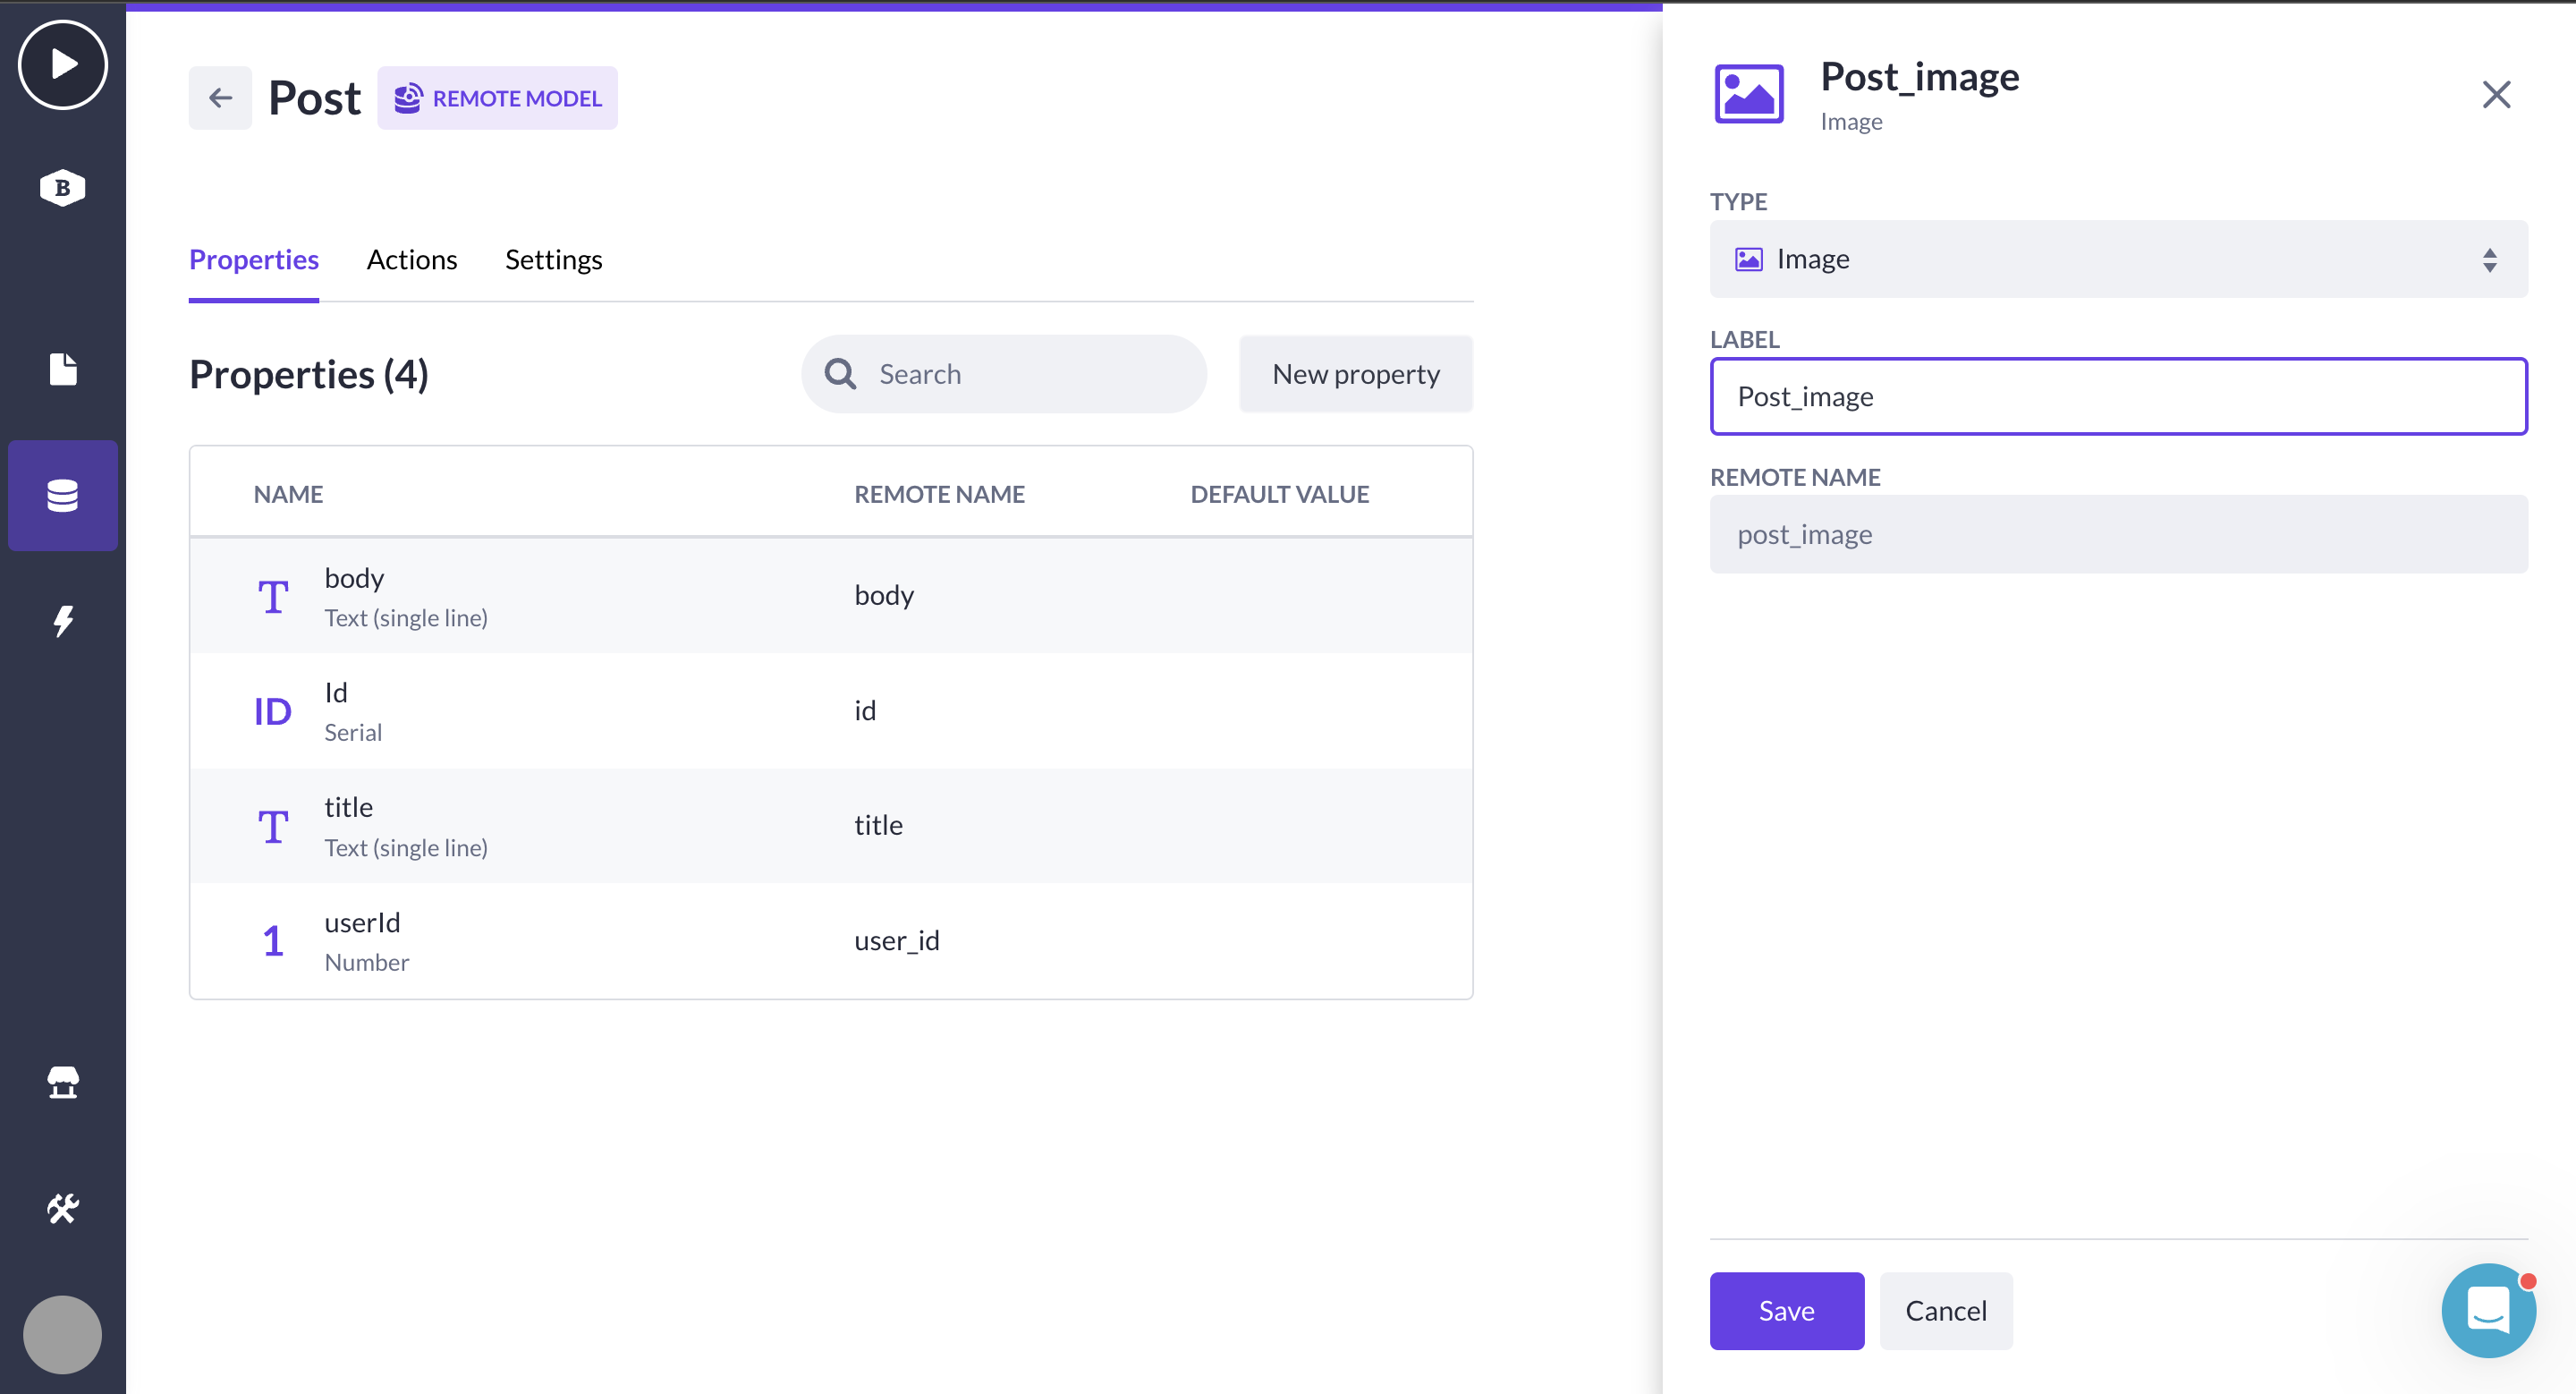This screenshot has width=2576, height=1394.
Task: Click the body remote name cell
Action: tap(884, 595)
